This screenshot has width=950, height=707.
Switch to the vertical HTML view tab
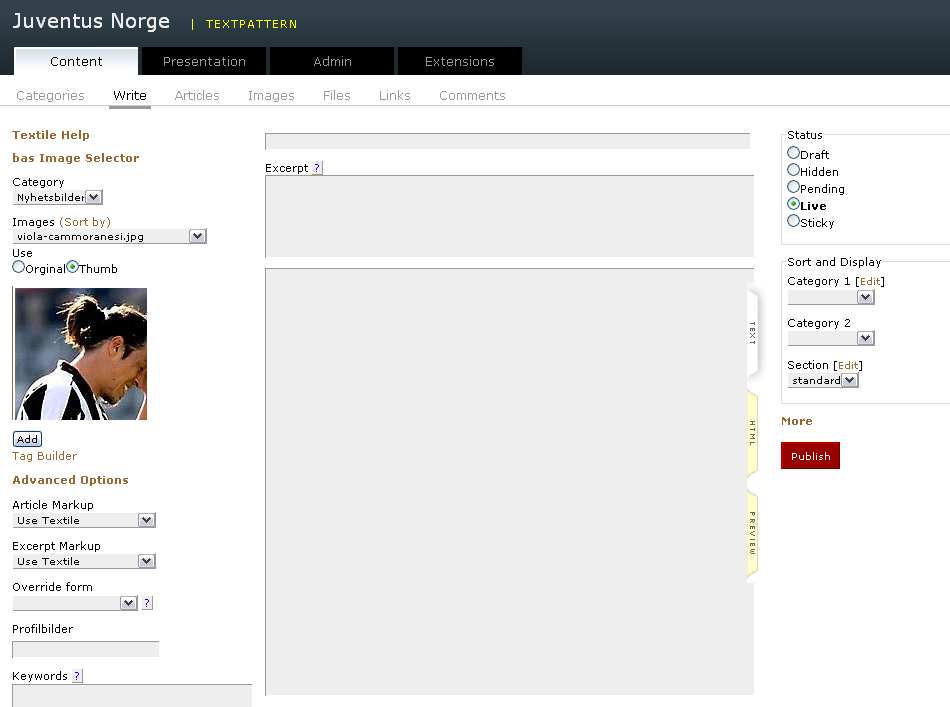pyautogui.click(x=752, y=433)
